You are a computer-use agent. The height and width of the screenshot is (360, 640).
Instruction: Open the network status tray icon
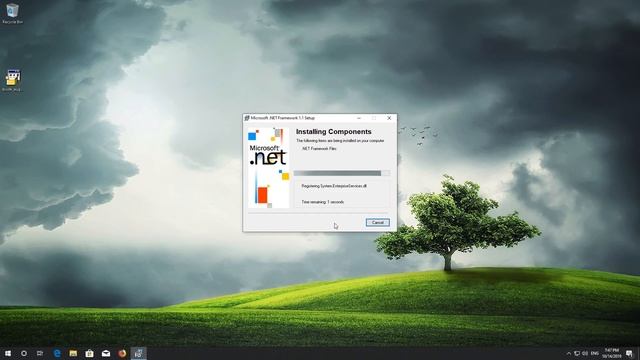point(577,353)
